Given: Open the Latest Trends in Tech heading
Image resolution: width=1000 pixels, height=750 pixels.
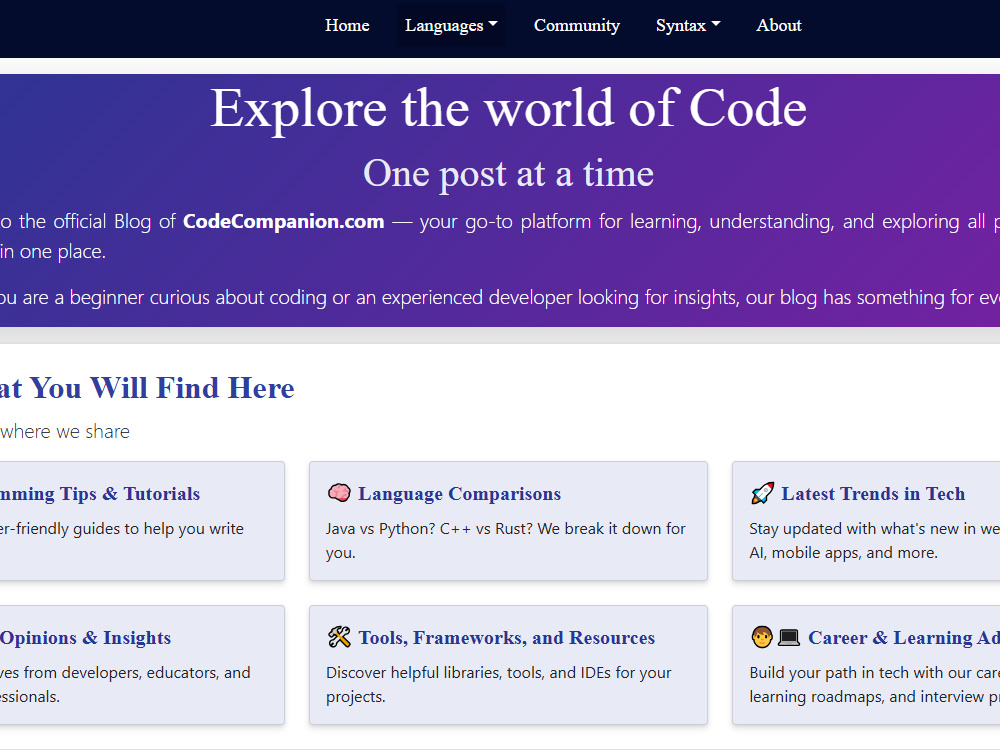Looking at the screenshot, I should (873, 494).
